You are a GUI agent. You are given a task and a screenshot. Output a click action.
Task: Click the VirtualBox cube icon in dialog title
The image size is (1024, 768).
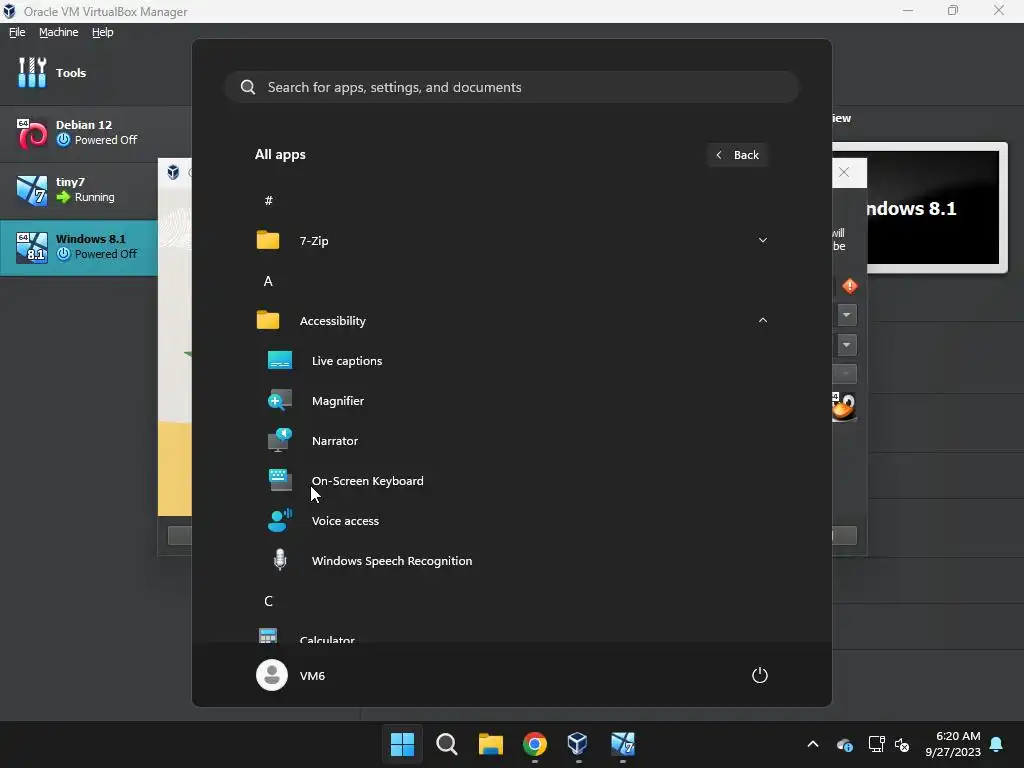[173, 172]
